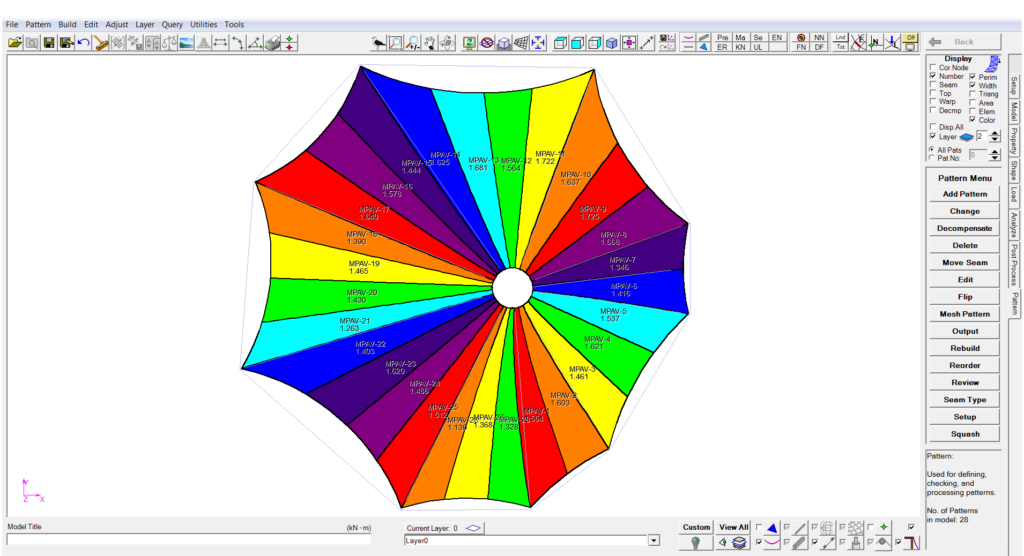Toggle the Number display checkbox
Screen dimensions: 1024x556
[933, 76]
